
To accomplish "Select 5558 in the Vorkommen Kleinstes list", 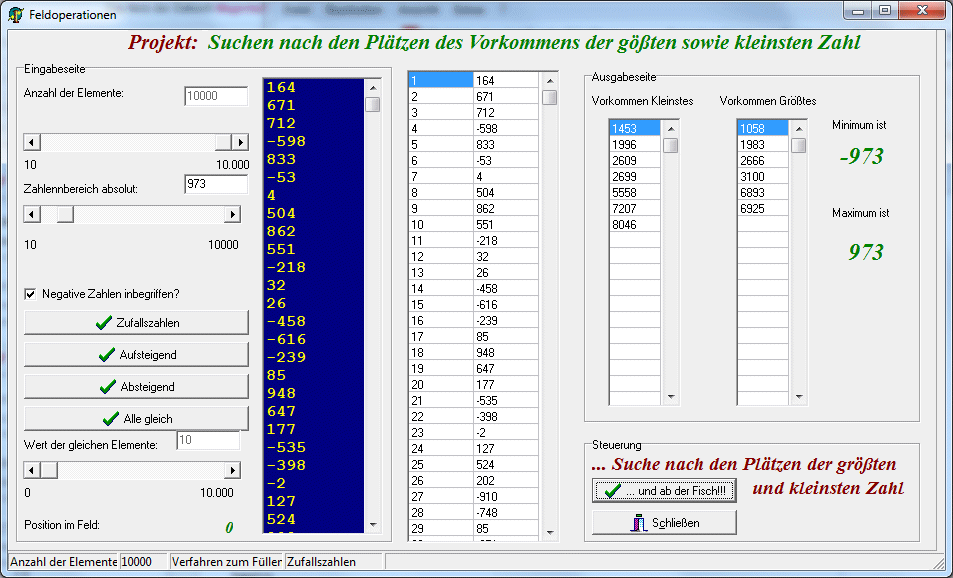I will pyautogui.click(x=635, y=193).
